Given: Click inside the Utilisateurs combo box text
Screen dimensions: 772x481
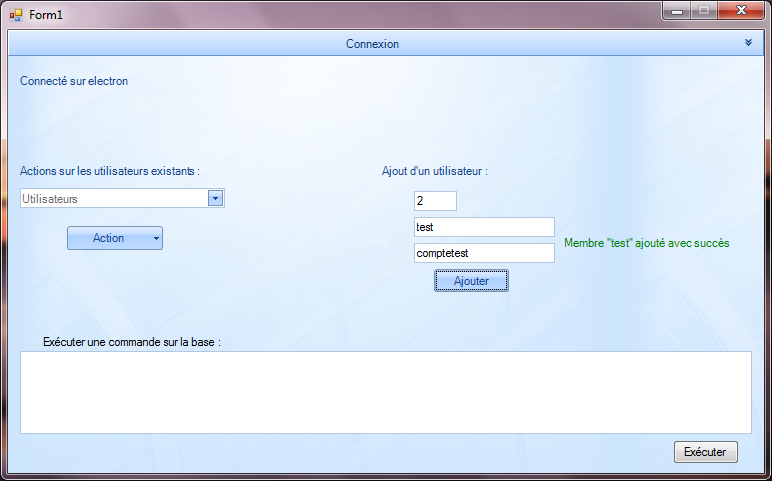Looking at the screenshot, I should 112,199.
